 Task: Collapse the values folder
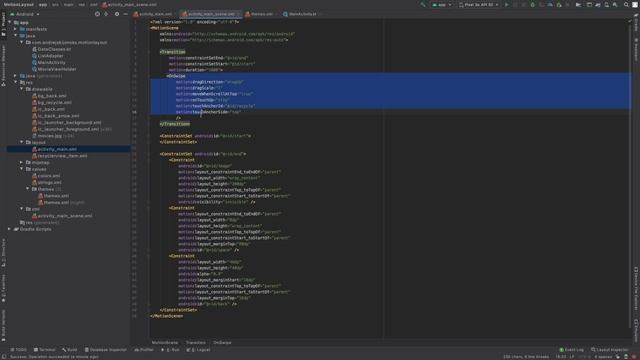[x=22, y=169]
